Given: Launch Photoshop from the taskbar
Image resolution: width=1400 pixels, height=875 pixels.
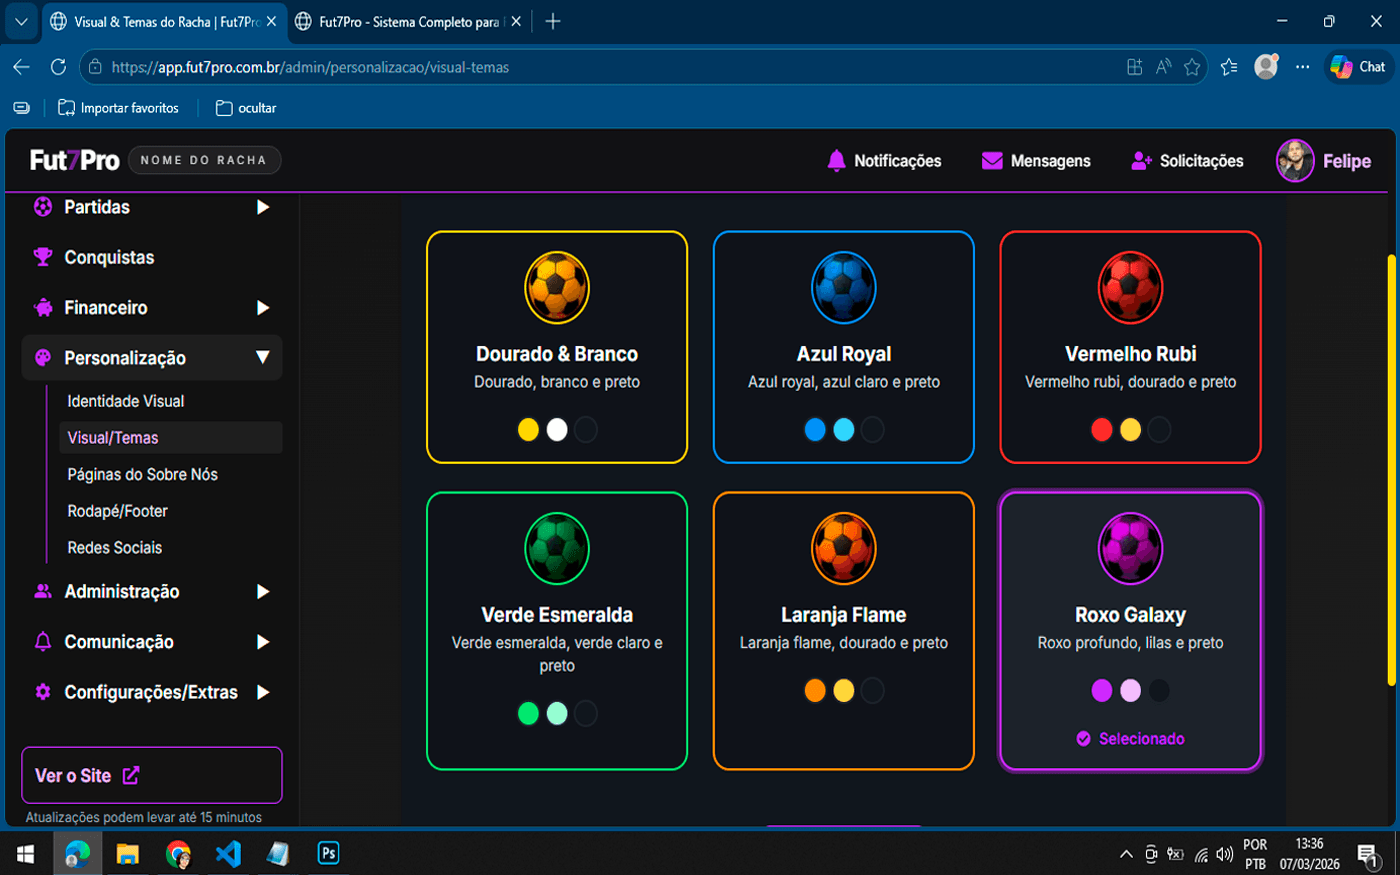Looking at the screenshot, I should (328, 853).
